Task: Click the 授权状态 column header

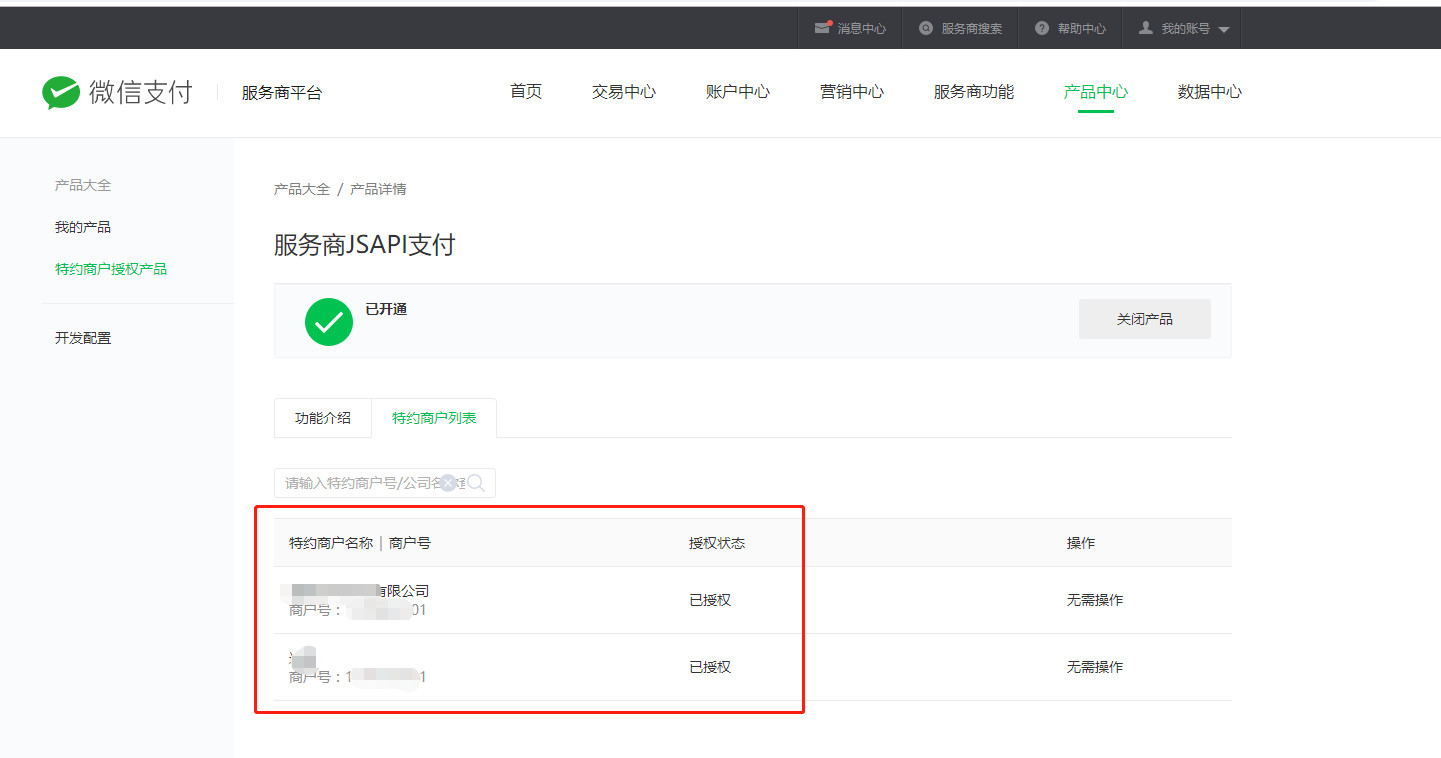Action: click(717, 543)
